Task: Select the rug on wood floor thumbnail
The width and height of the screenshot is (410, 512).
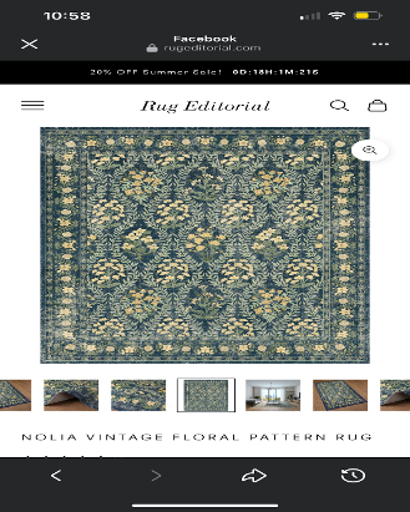Action: (340, 395)
